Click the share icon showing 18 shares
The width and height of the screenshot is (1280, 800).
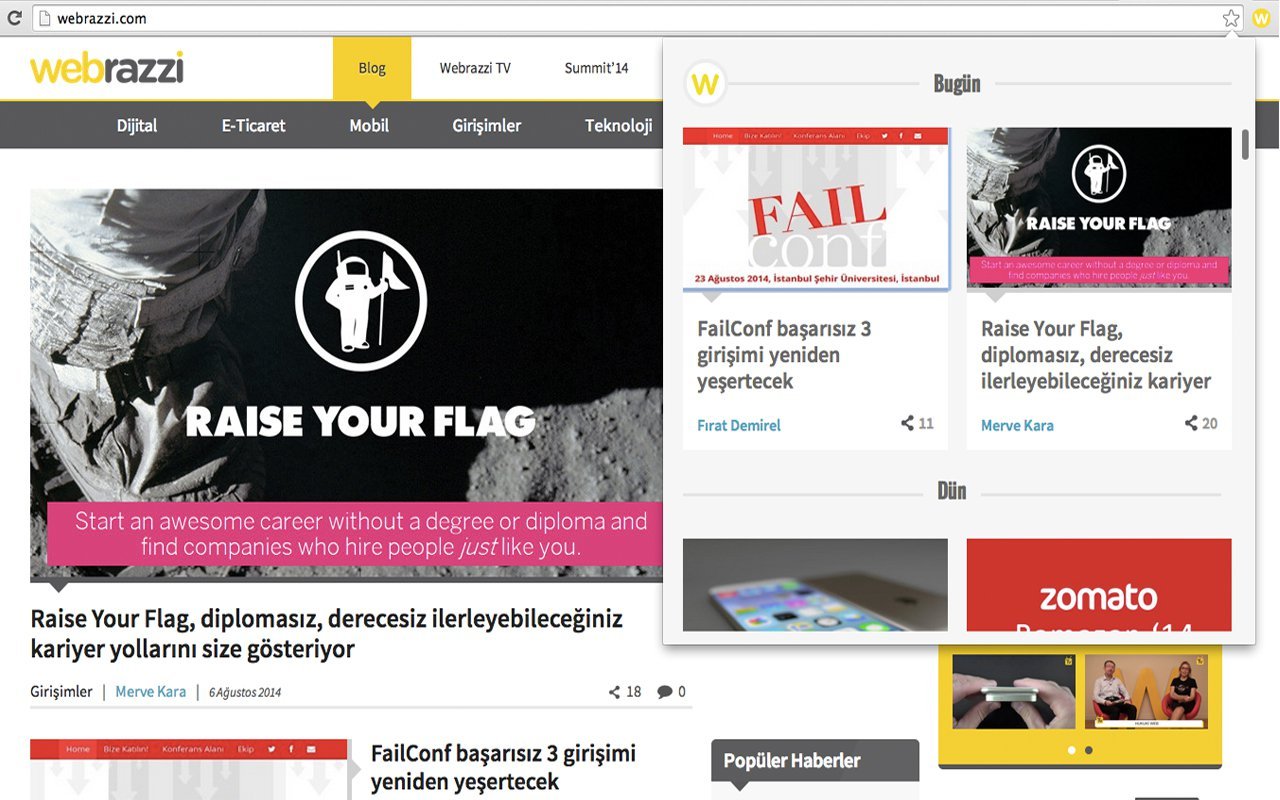(x=615, y=692)
